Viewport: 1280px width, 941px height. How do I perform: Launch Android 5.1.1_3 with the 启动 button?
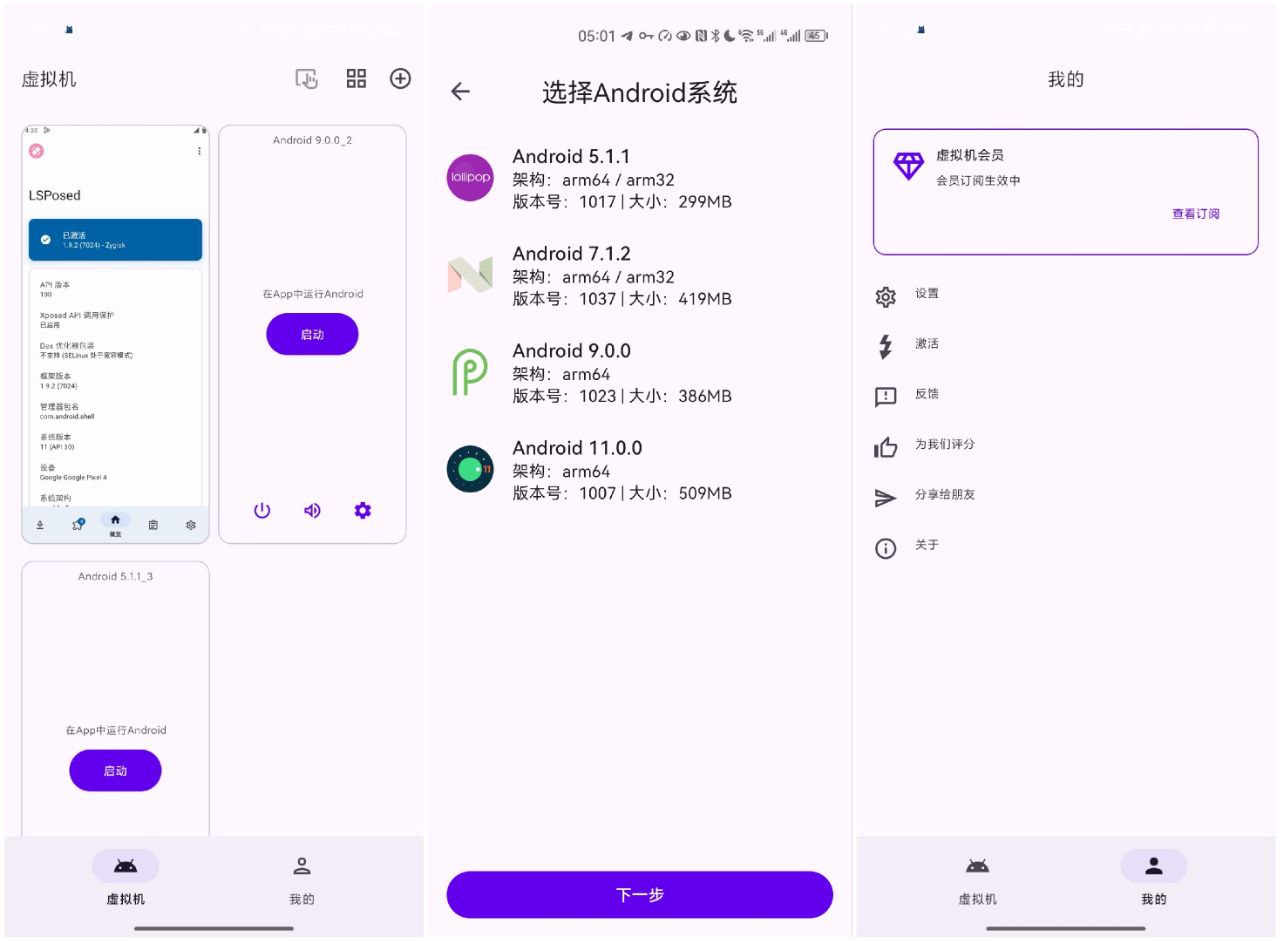pos(115,770)
